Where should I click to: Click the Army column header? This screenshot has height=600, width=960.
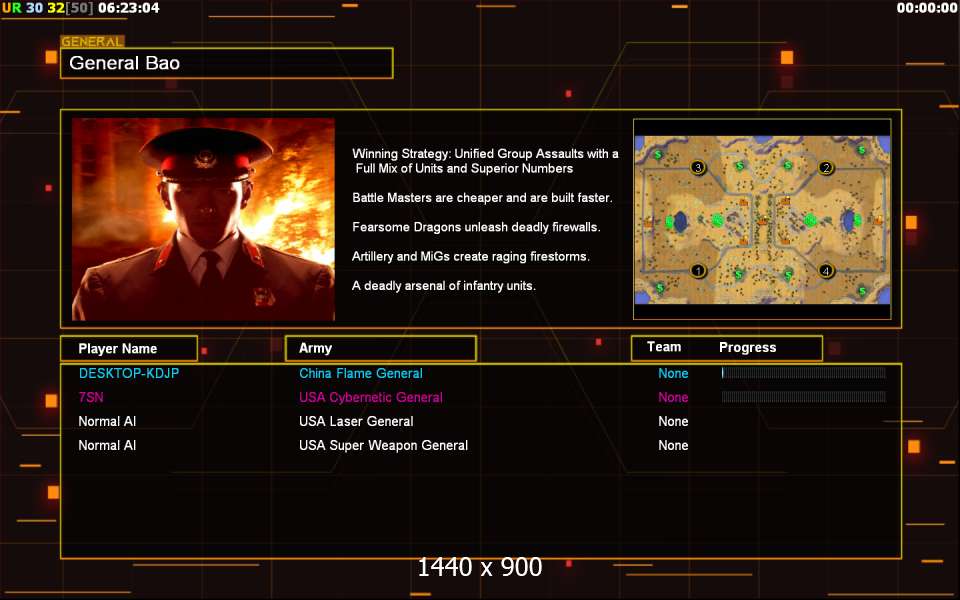click(x=381, y=348)
